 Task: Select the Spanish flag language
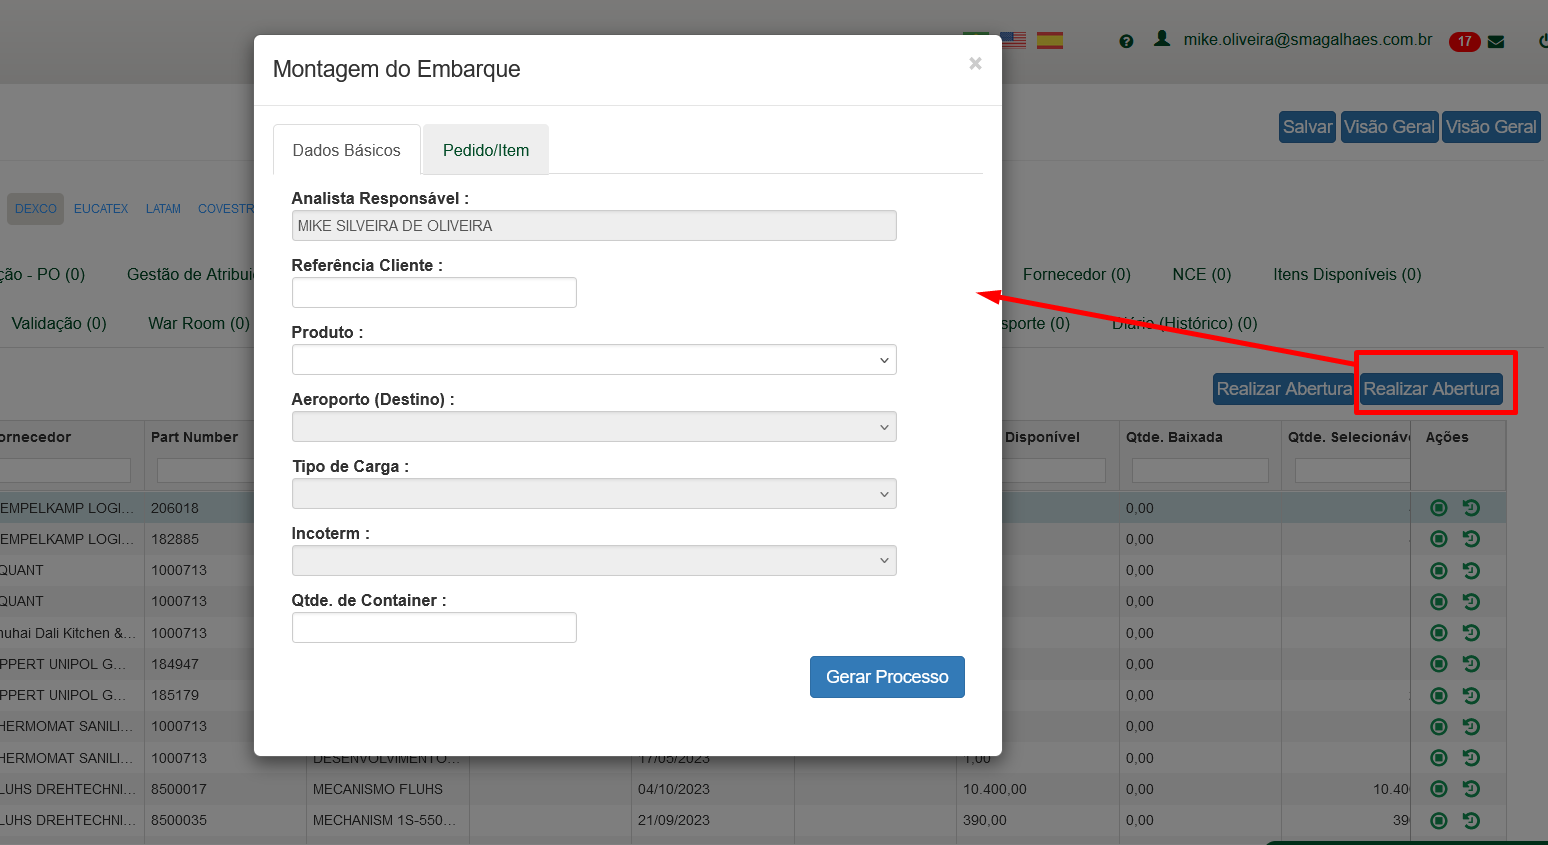pyautogui.click(x=1050, y=40)
